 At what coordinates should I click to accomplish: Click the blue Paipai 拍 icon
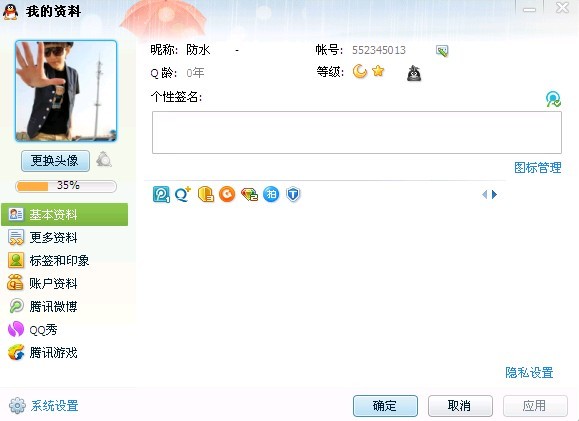271,194
